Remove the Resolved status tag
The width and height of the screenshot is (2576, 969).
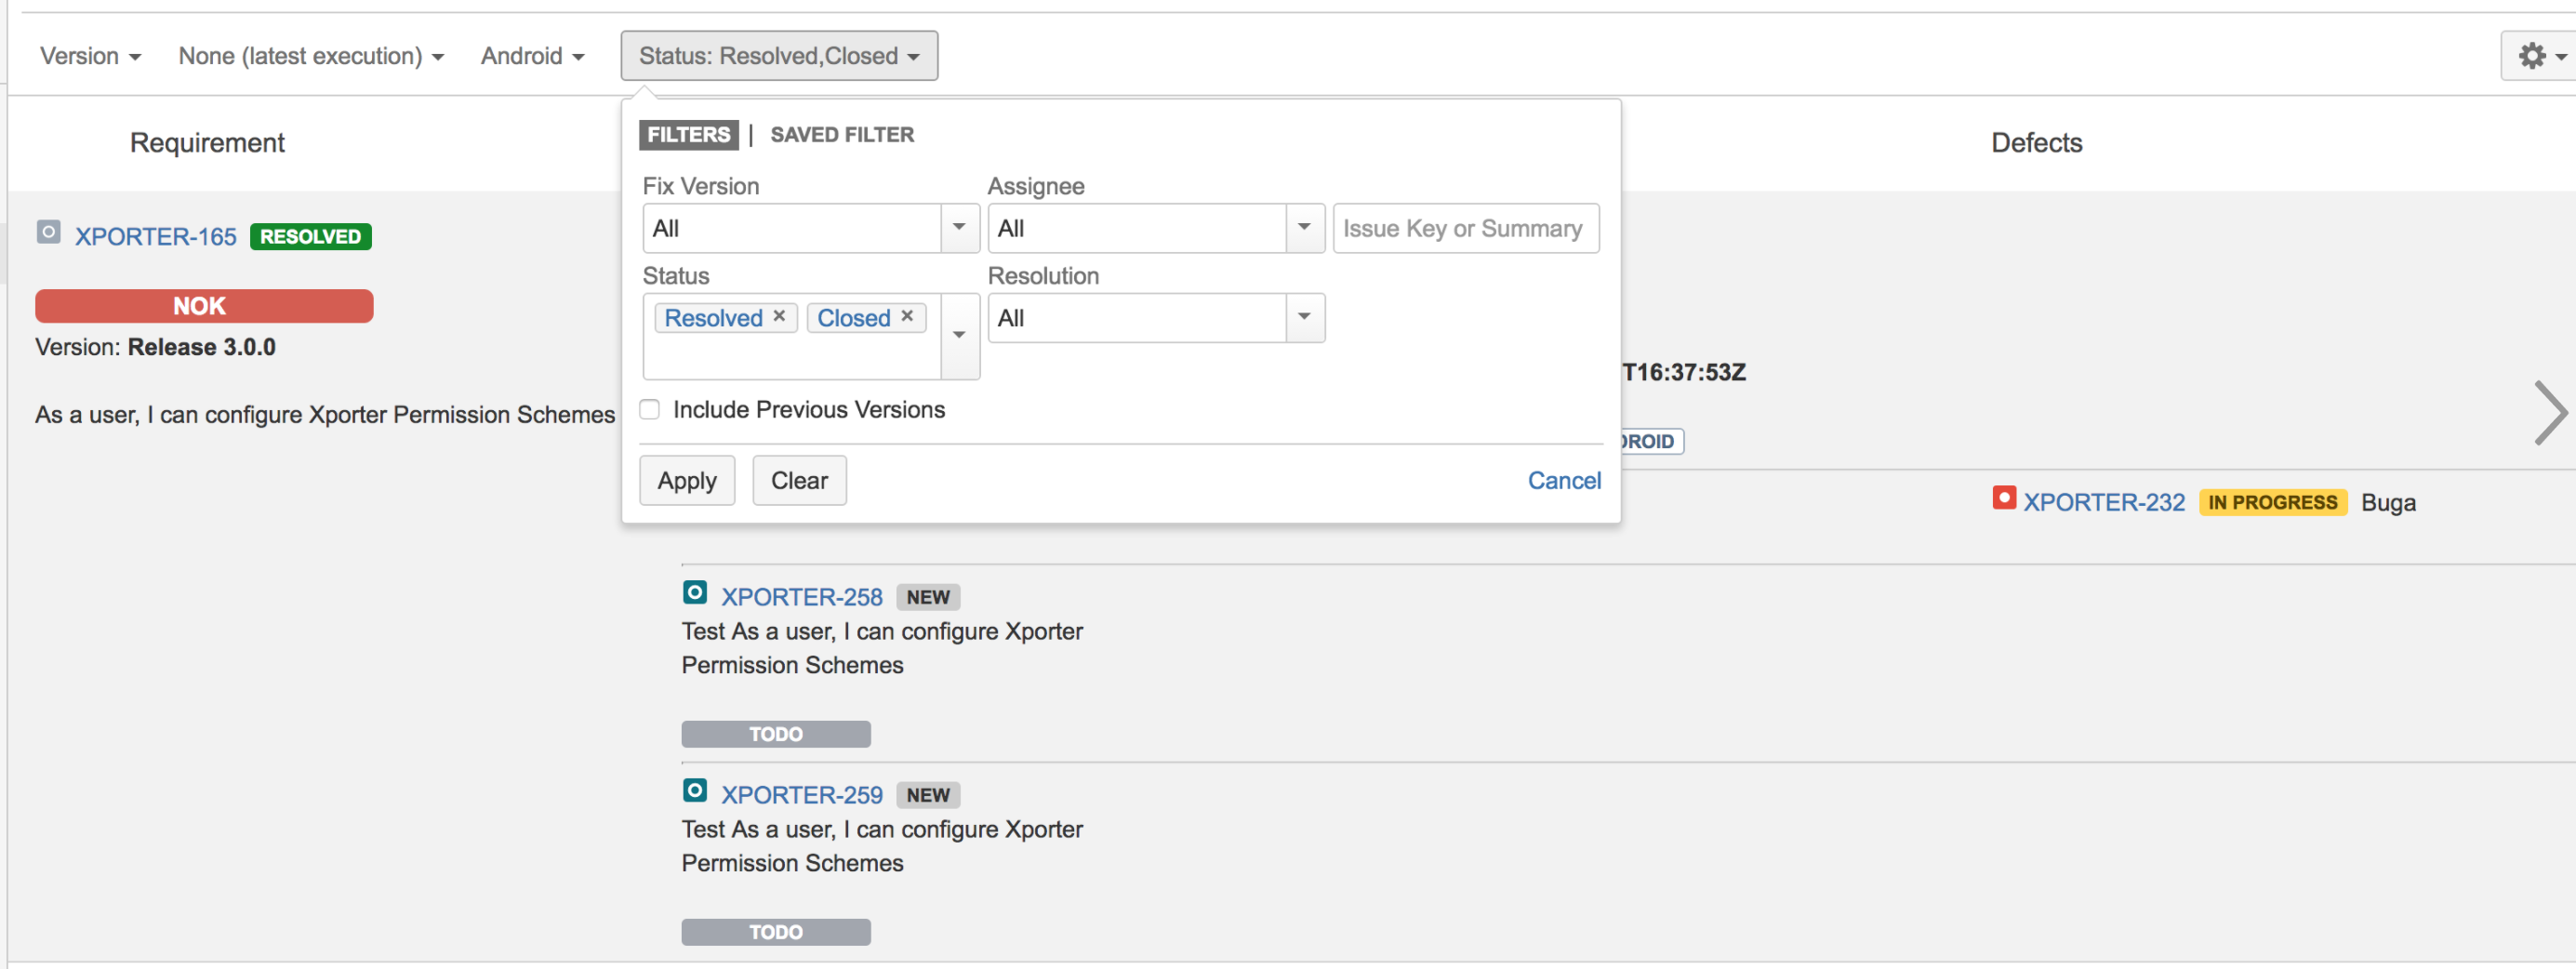click(779, 316)
